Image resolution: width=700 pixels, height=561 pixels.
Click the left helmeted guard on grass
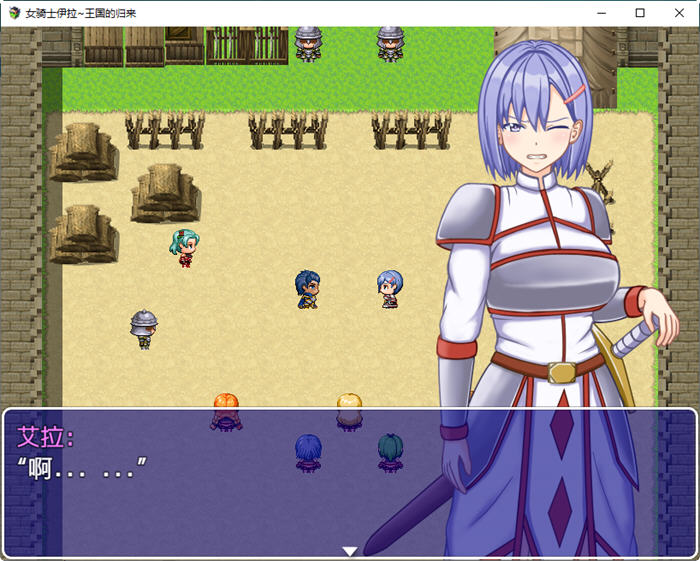(x=308, y=44)
